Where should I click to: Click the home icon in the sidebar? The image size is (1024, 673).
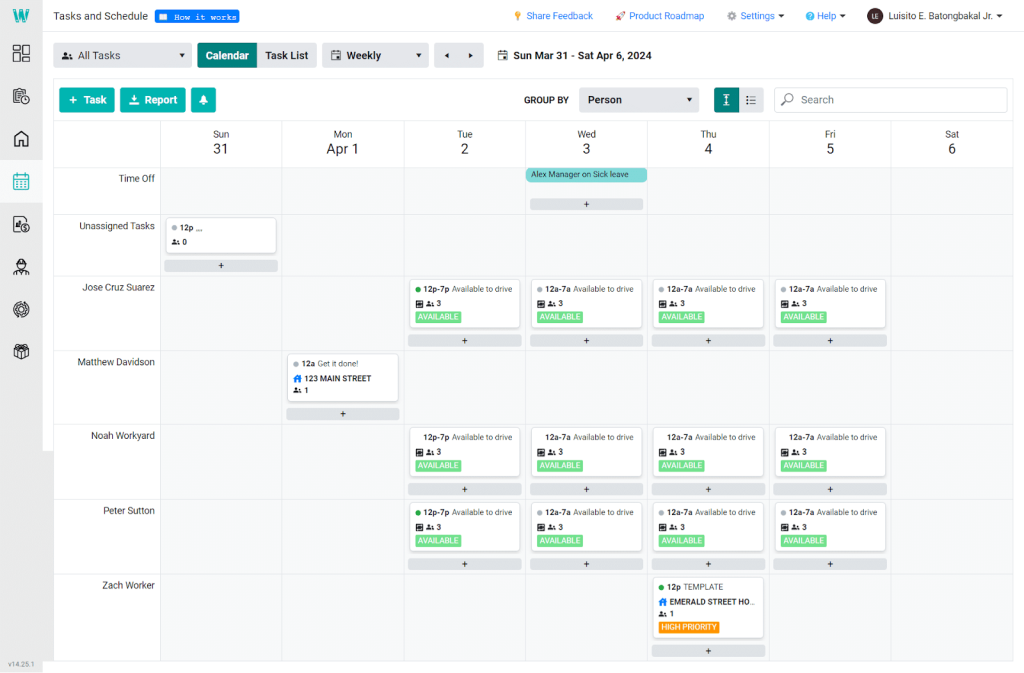(21, 139)
